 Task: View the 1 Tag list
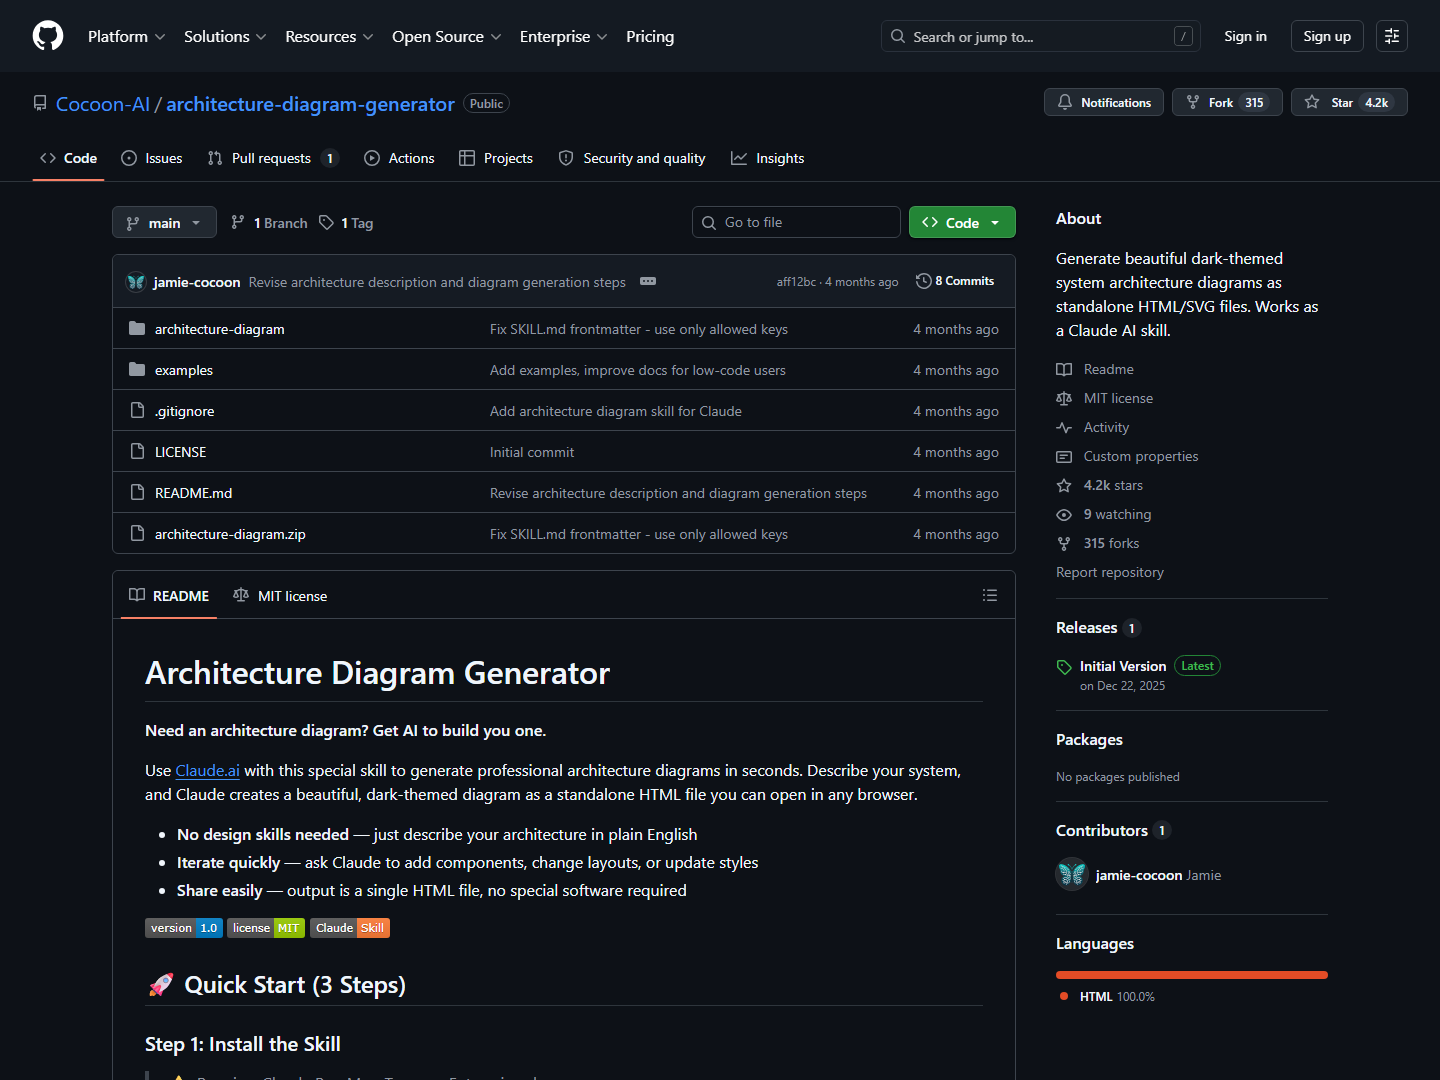346,223
